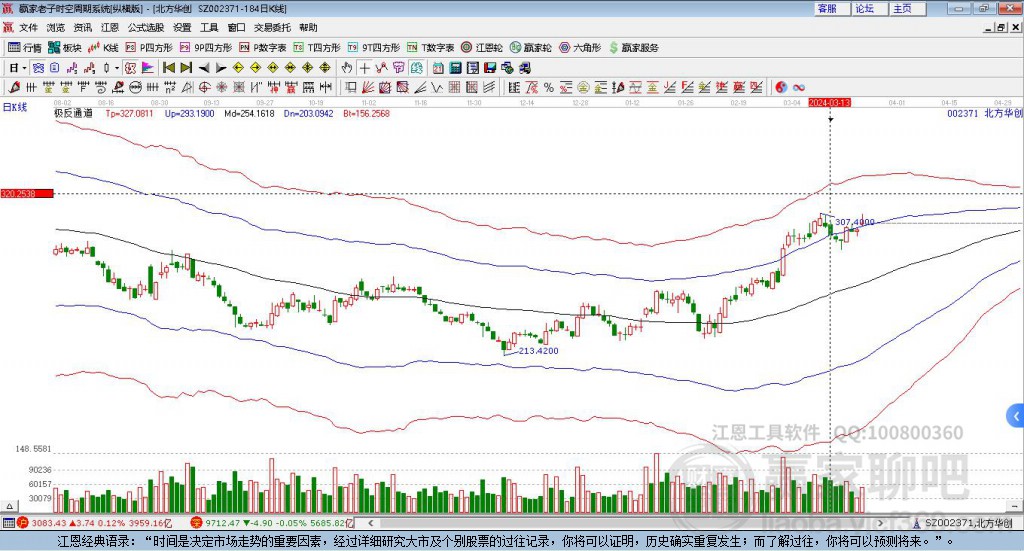This screenshot has width=1024, height=551.
Task: Click the Tp=327.0811 value
Action: tap(129, 114)
